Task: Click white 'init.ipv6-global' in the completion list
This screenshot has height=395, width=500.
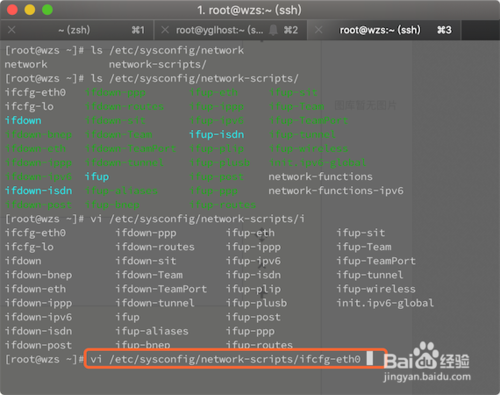Action: (385, 303)
